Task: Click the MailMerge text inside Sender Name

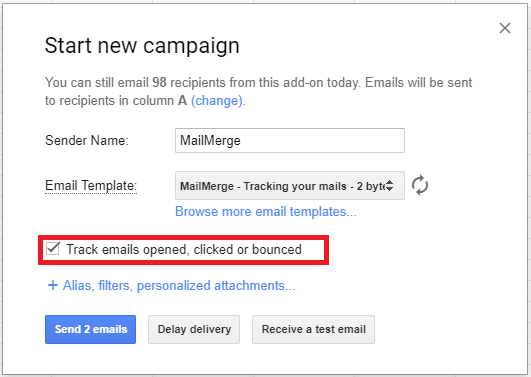Action: (x=210, y=141)
